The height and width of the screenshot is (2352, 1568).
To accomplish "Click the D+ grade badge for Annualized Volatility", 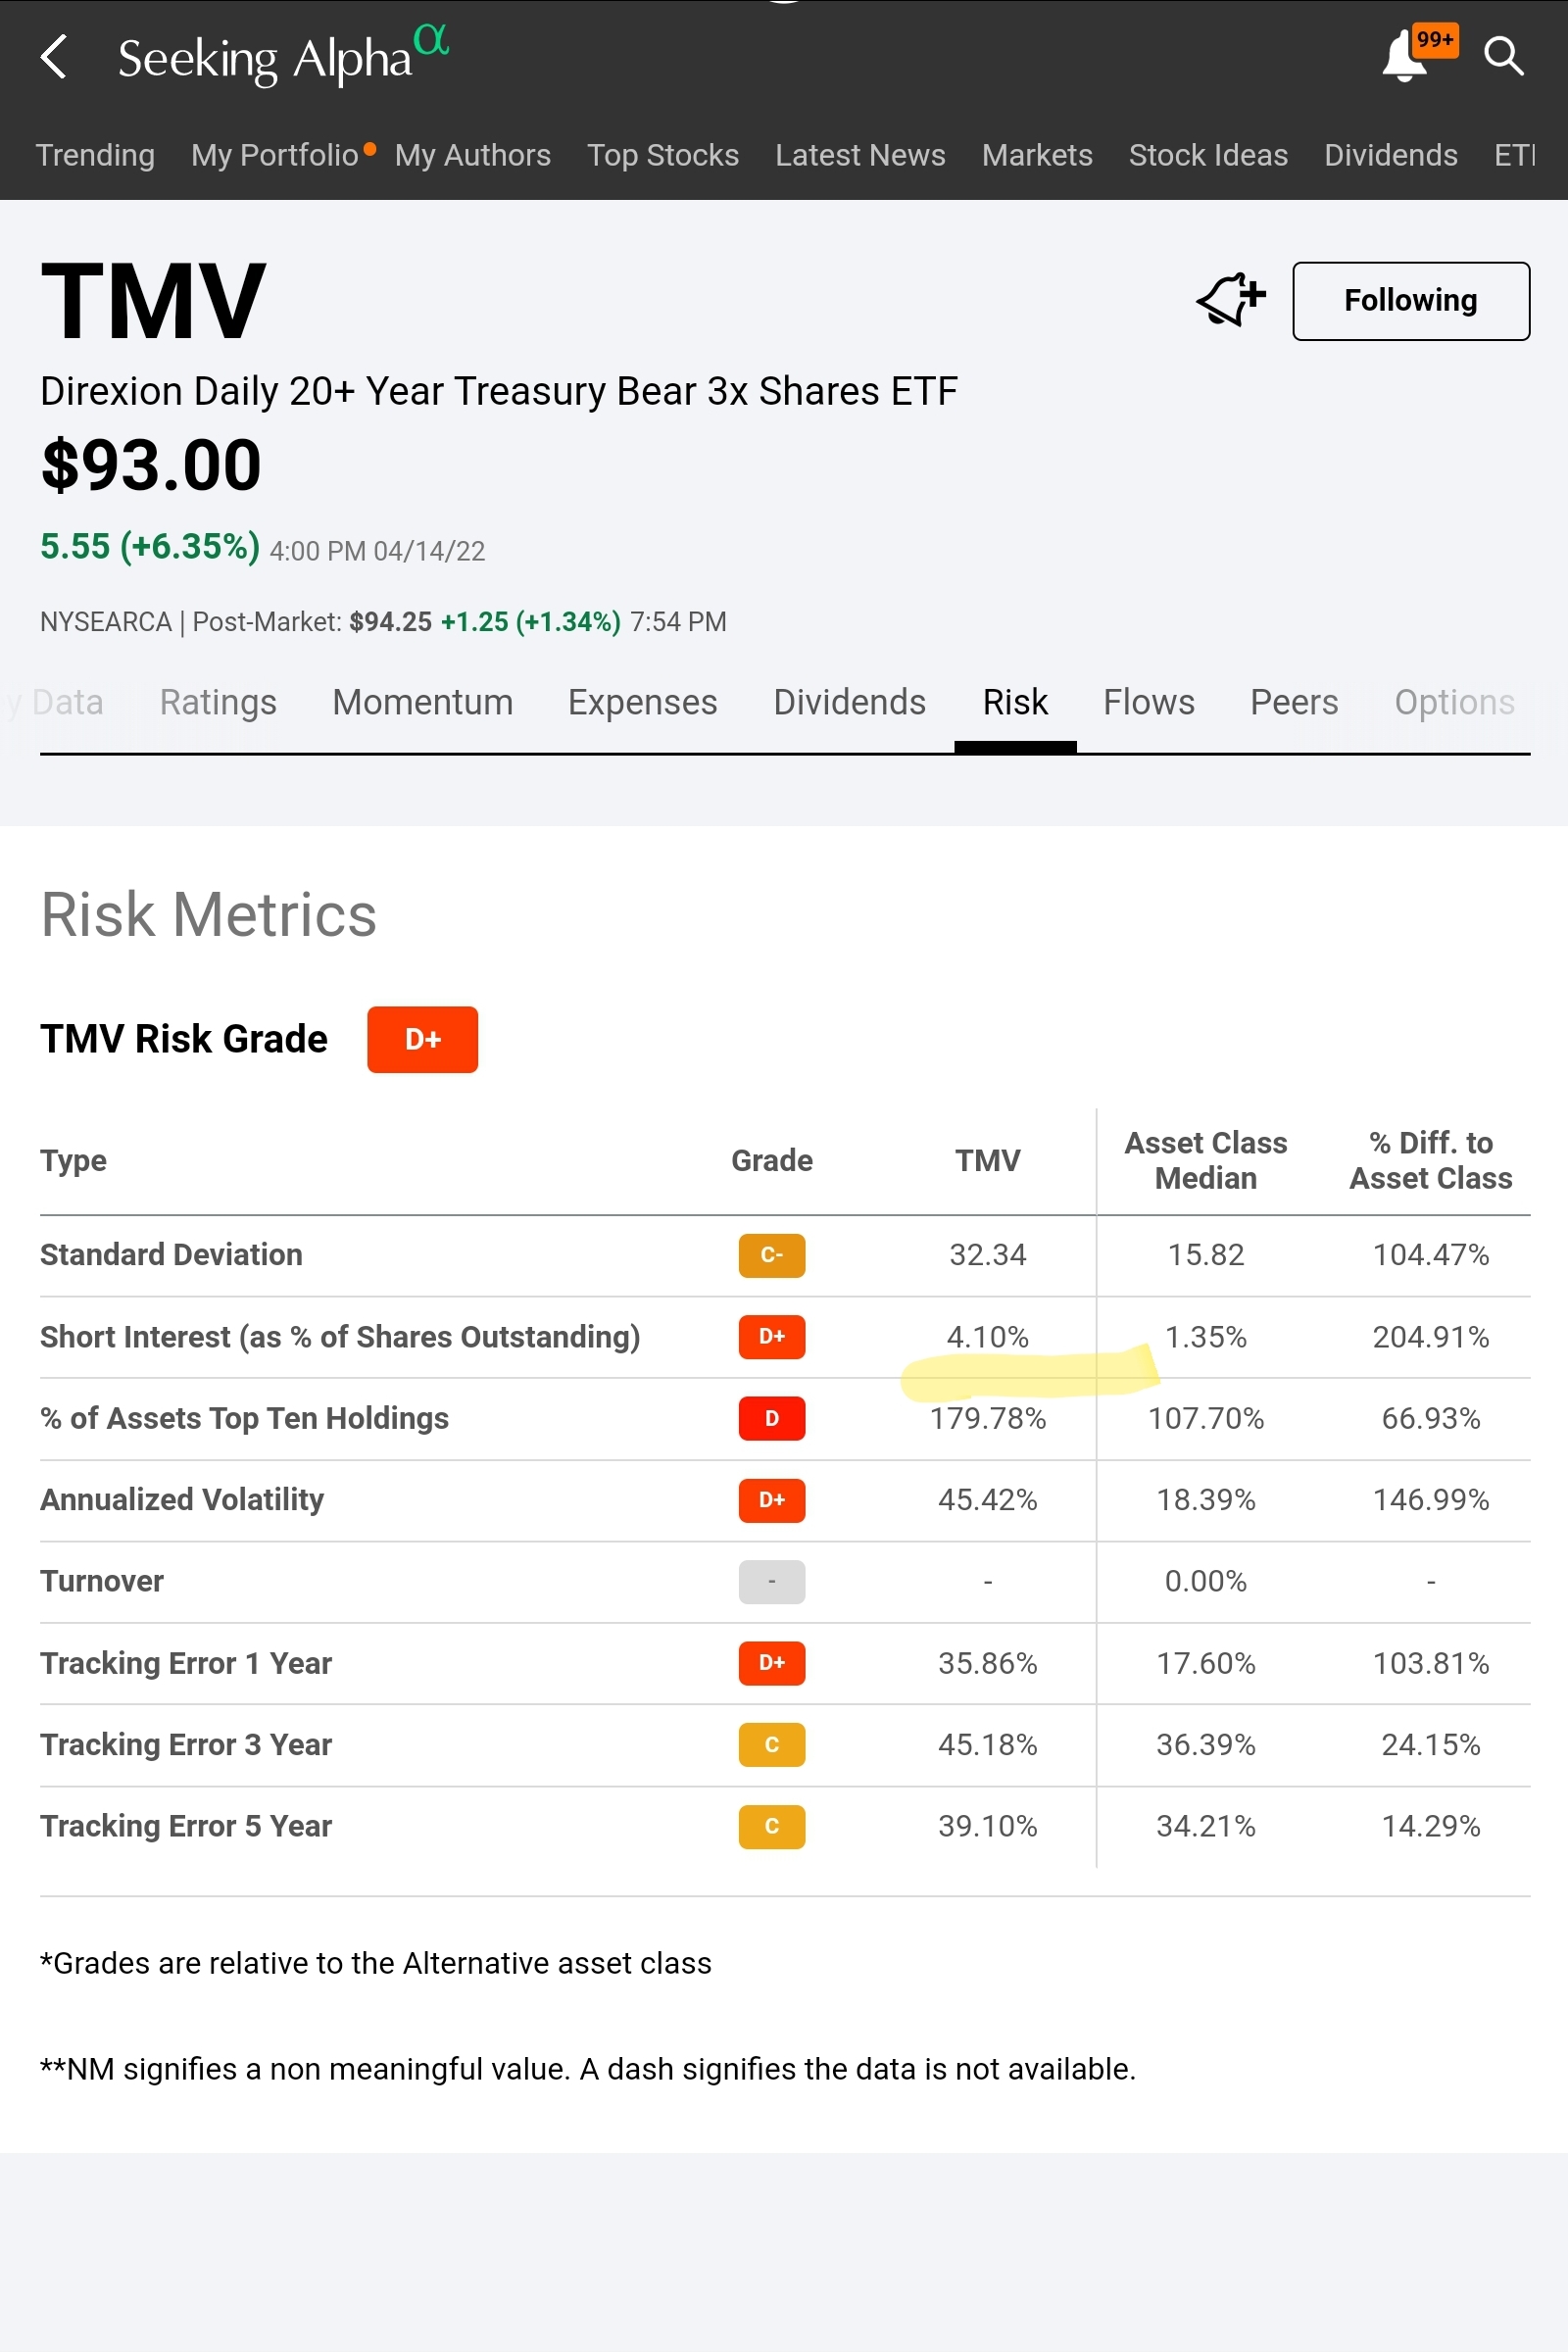I will pyautogui.click(x=771, y=1500).
